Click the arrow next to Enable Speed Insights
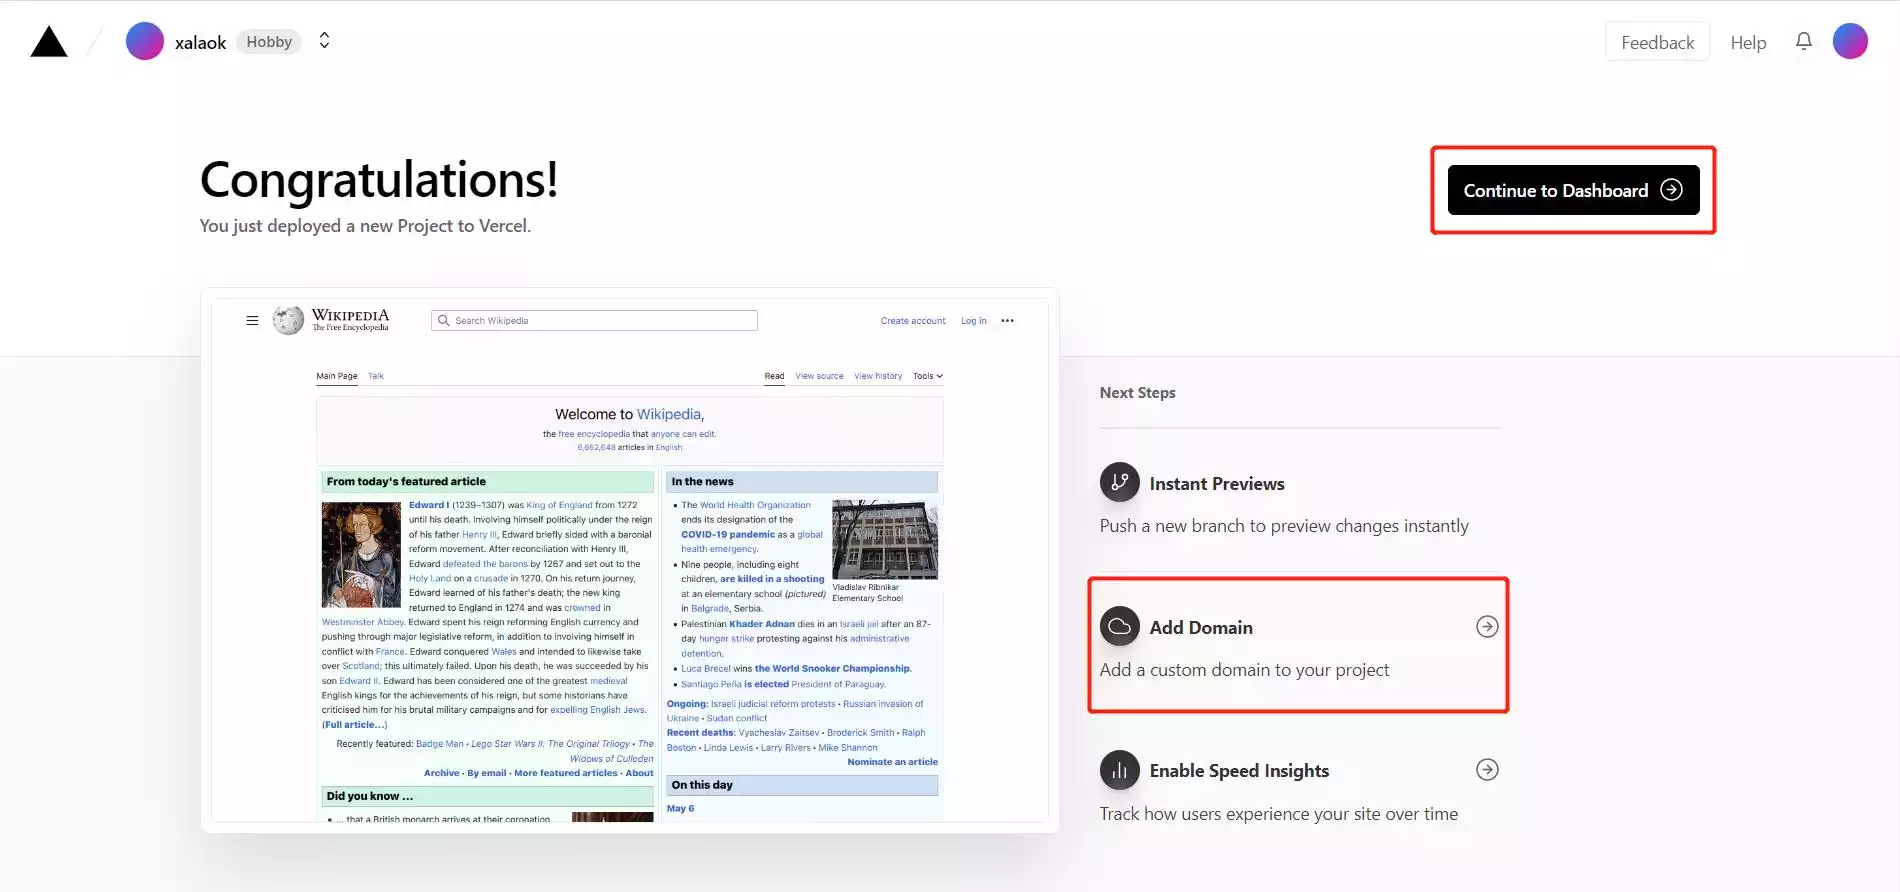 (x=1487, y=769)
